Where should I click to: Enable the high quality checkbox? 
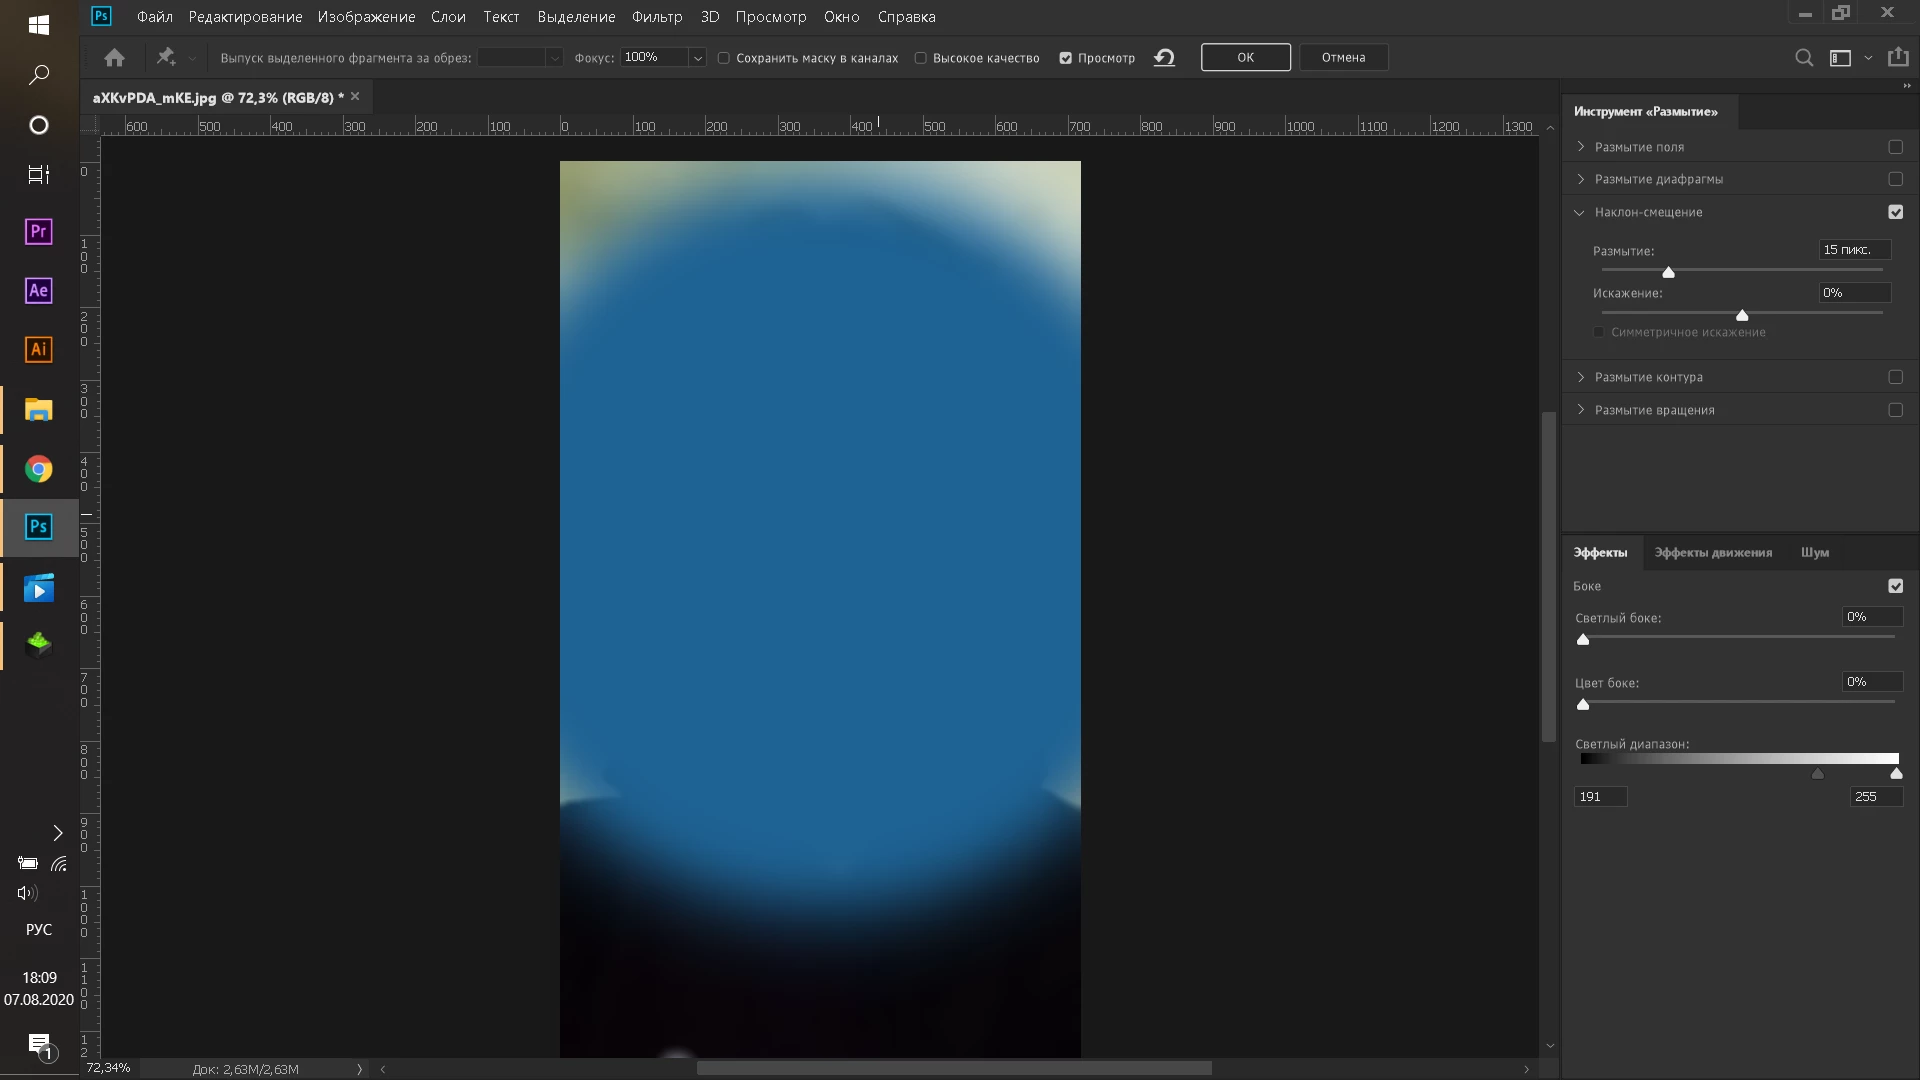(x=921, y=58)
